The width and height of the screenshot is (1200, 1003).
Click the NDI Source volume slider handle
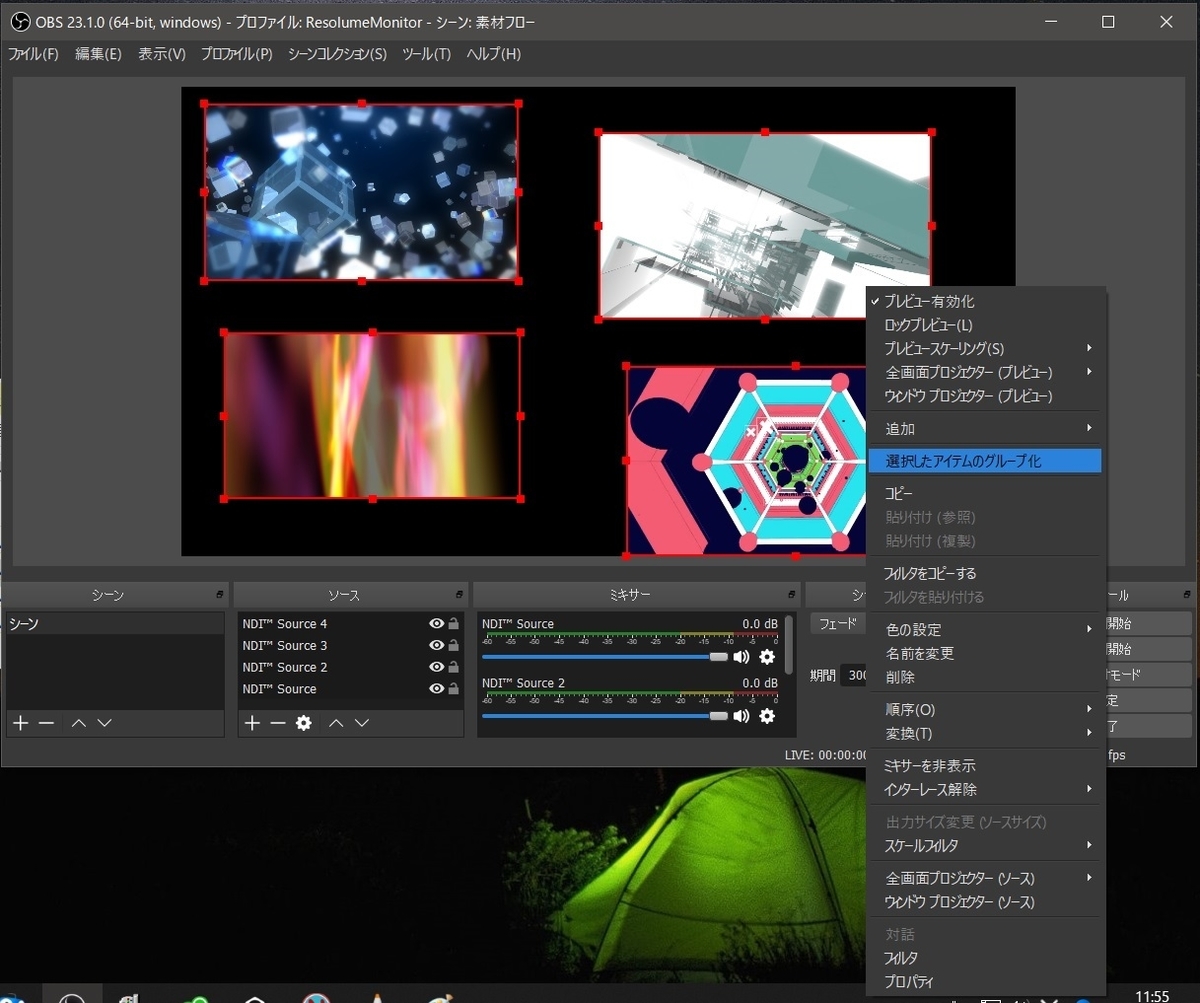pos(718,657)
